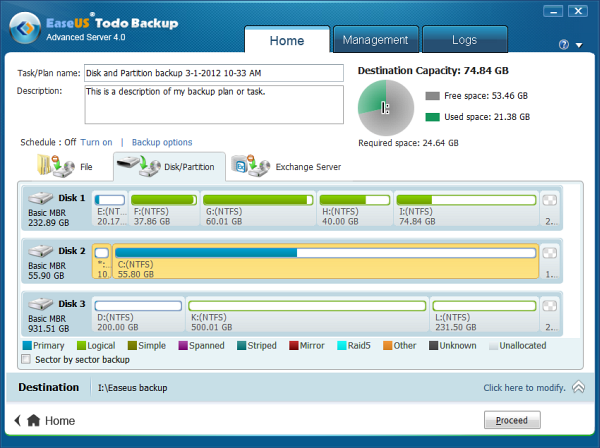The height and width of the screenshot is (448, 600).
Task: Click the Free space gray legend swatch
Action: click(432, 96)
